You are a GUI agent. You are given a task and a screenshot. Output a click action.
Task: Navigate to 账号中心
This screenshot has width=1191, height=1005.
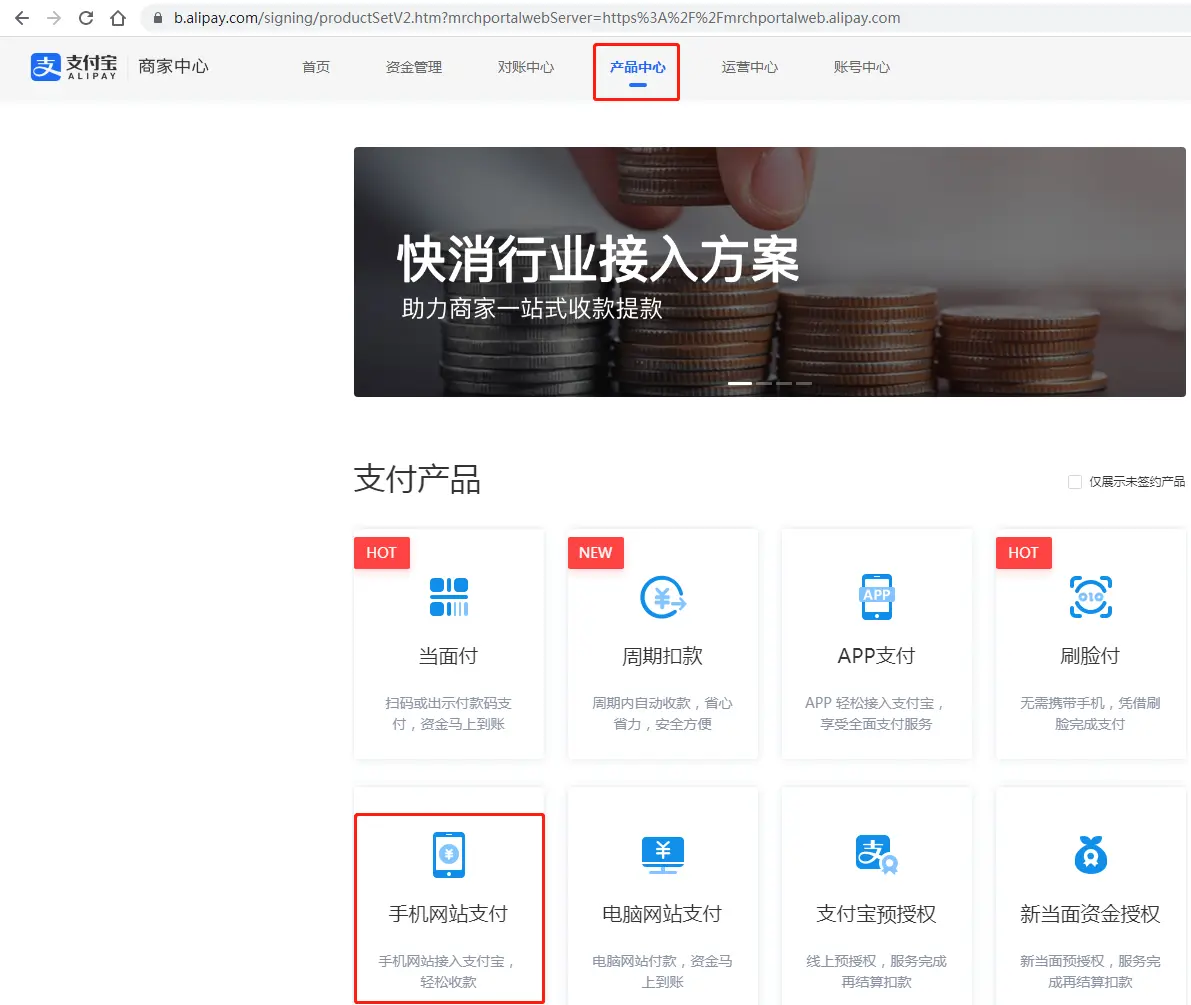[862, 68]
